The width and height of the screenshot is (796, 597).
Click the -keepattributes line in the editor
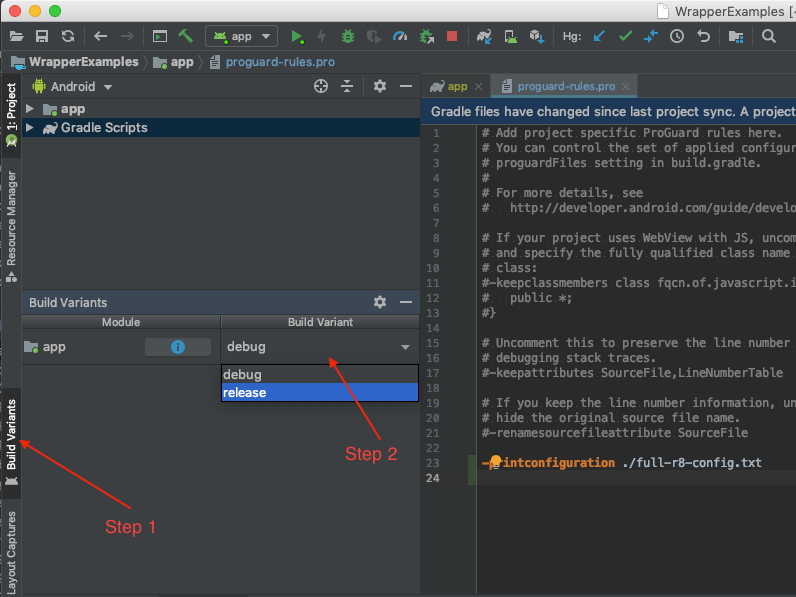[632, 373]
